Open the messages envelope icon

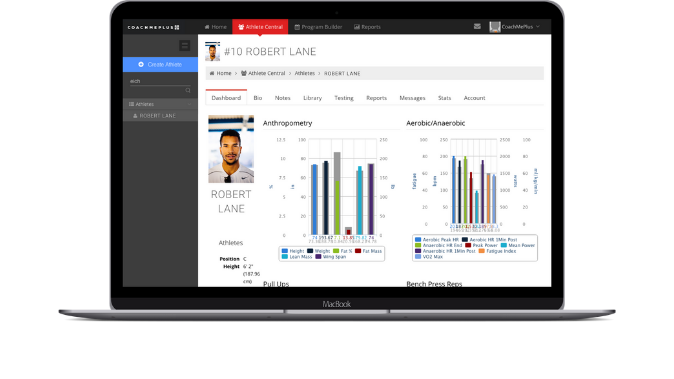(477, 27)
